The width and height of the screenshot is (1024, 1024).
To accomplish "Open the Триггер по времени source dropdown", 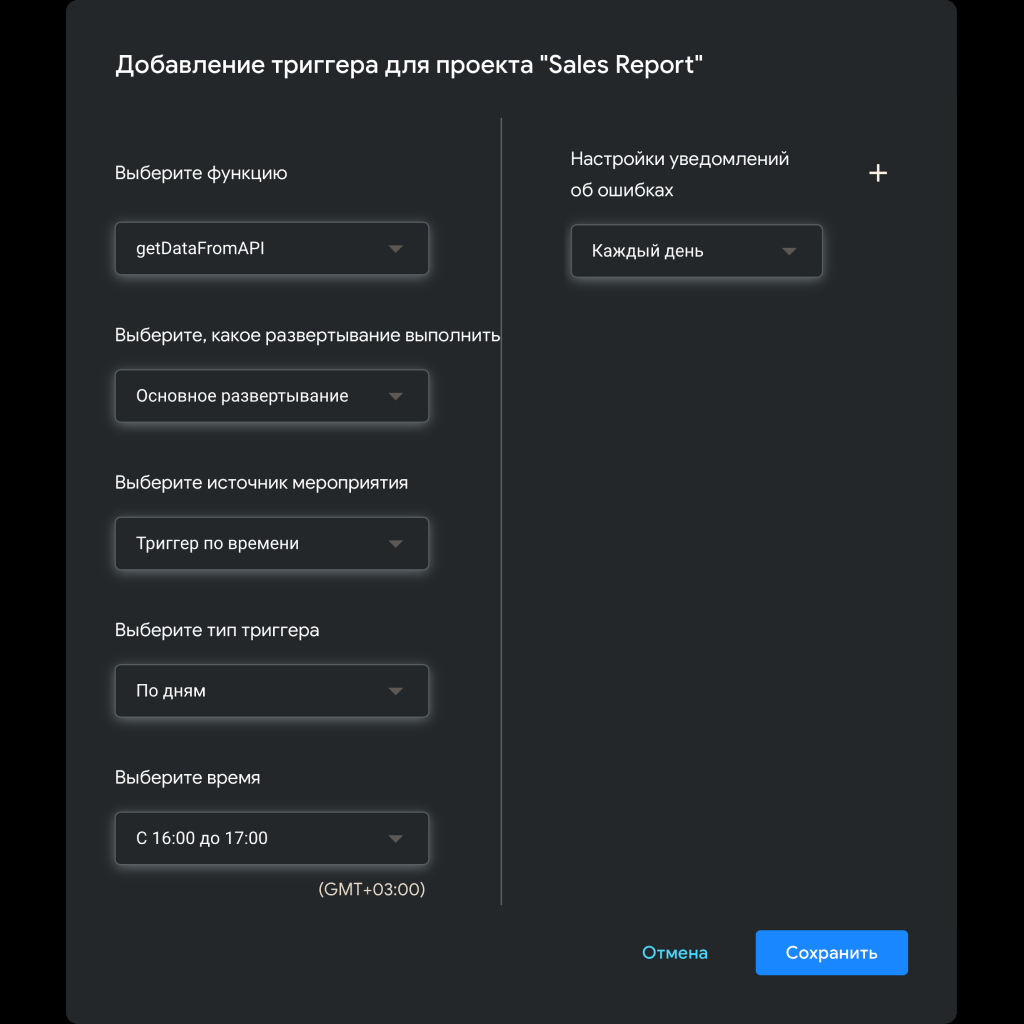I will [260, 544].
